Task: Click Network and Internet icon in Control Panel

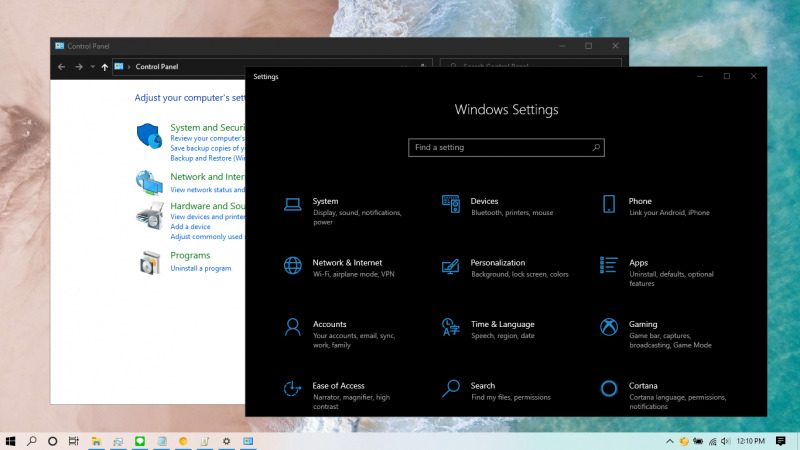Action: [149, 183]
